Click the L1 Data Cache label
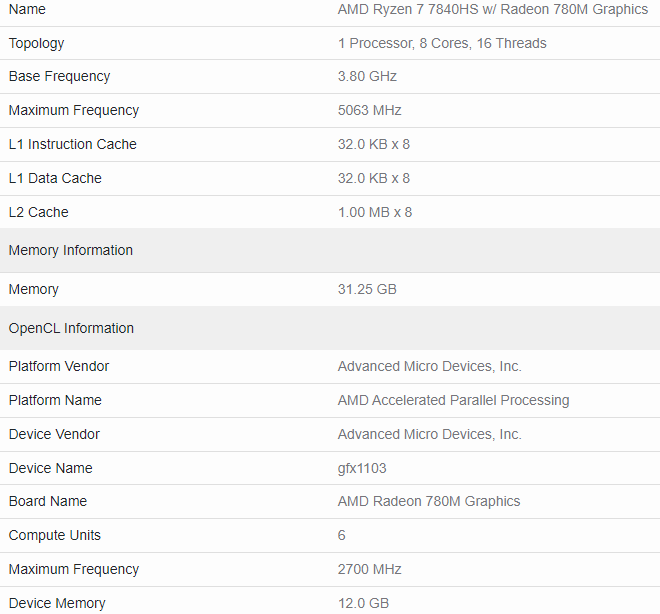Viewport: 660px width, 614px height. [x=55, y=179]
